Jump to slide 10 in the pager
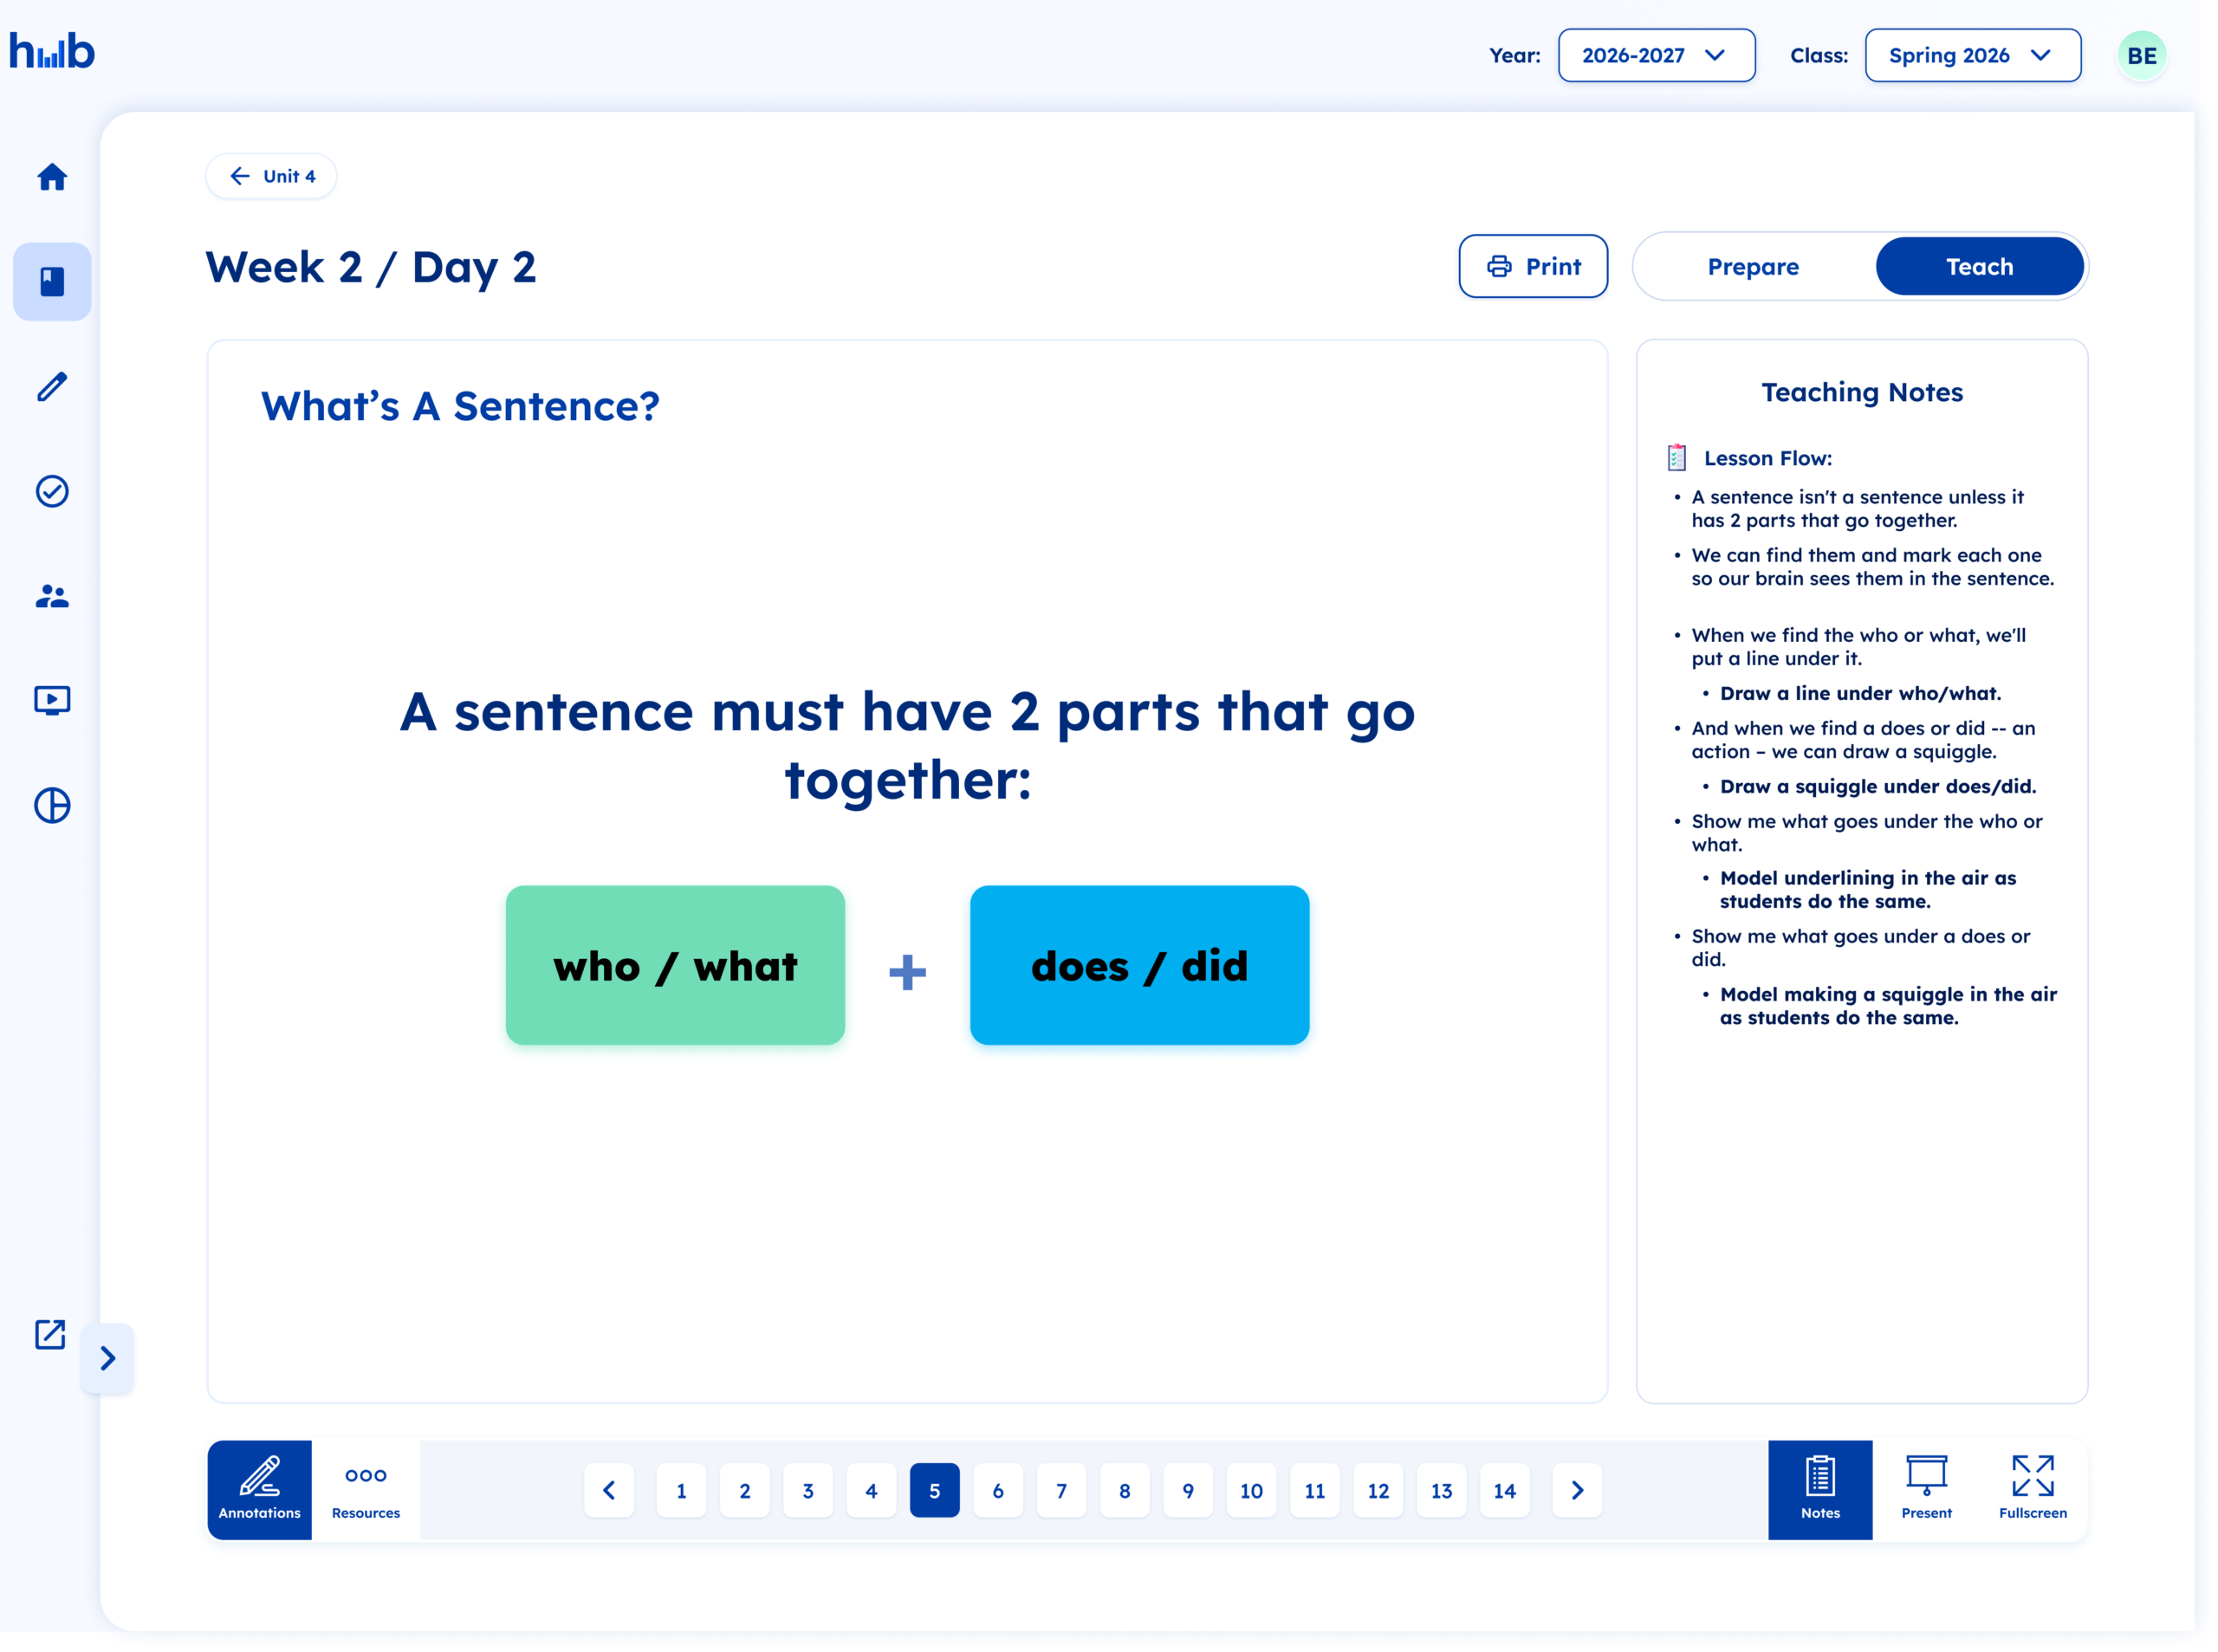The height and width of the screenshot is (1652, 2218). [1251, 1490]
